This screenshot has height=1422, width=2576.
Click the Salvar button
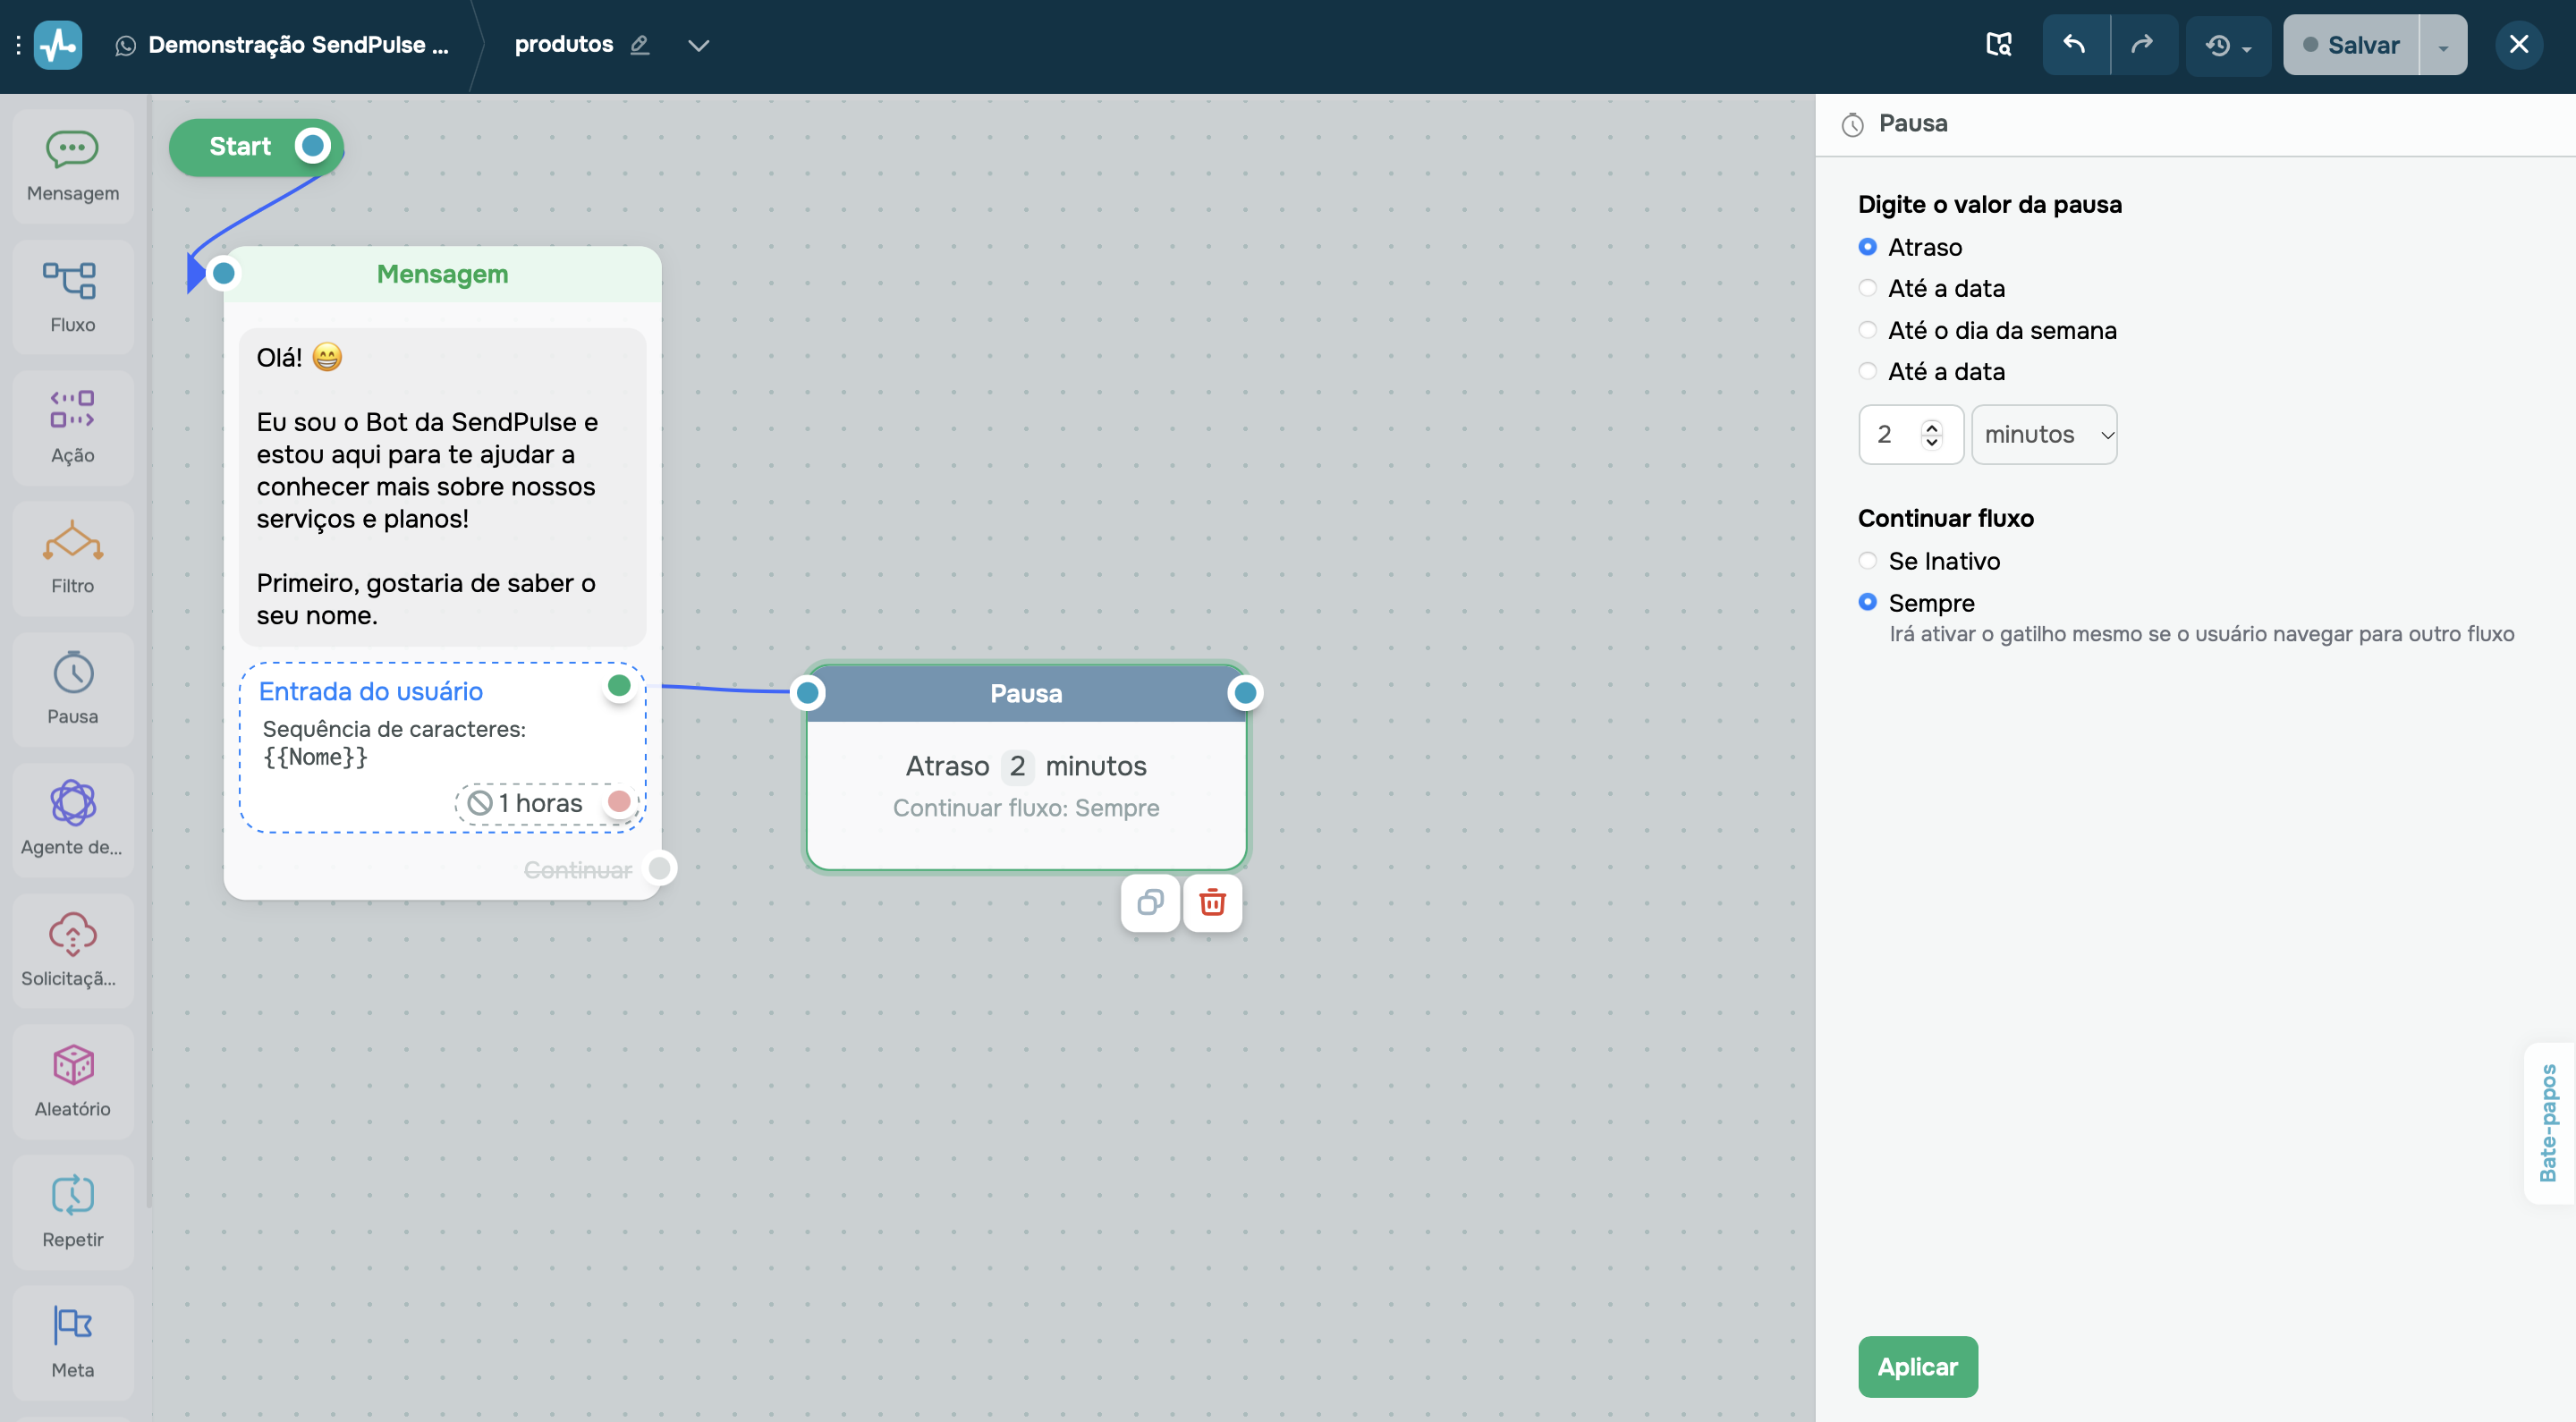[x=2352, y=45]
